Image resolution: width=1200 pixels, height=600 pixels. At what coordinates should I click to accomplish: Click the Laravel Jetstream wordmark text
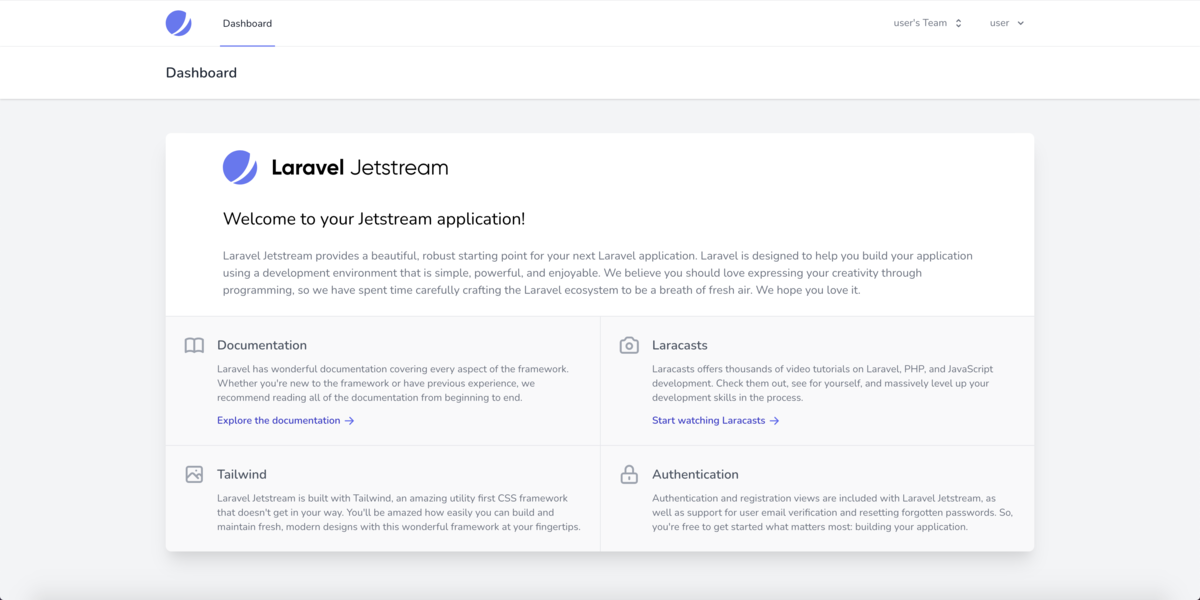pyautogui.click(x=360, y=168)
